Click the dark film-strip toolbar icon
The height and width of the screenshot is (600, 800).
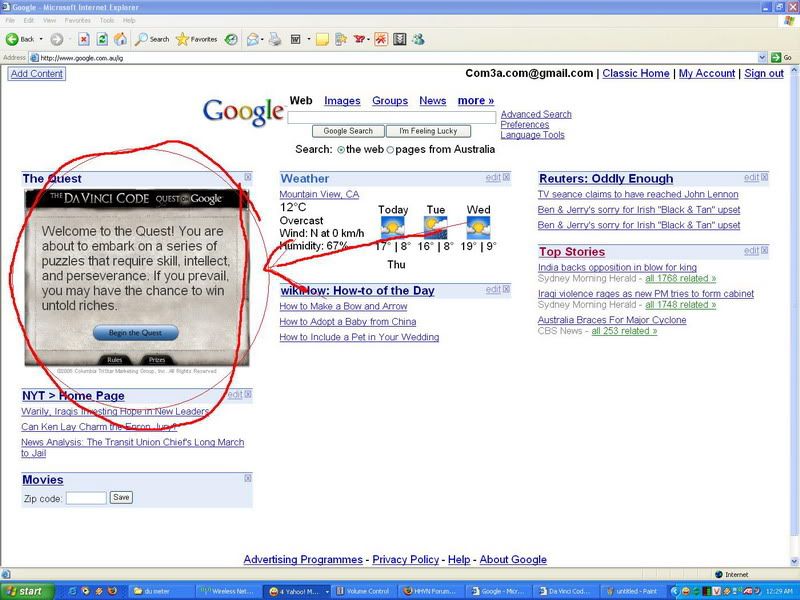pos(399,39)
